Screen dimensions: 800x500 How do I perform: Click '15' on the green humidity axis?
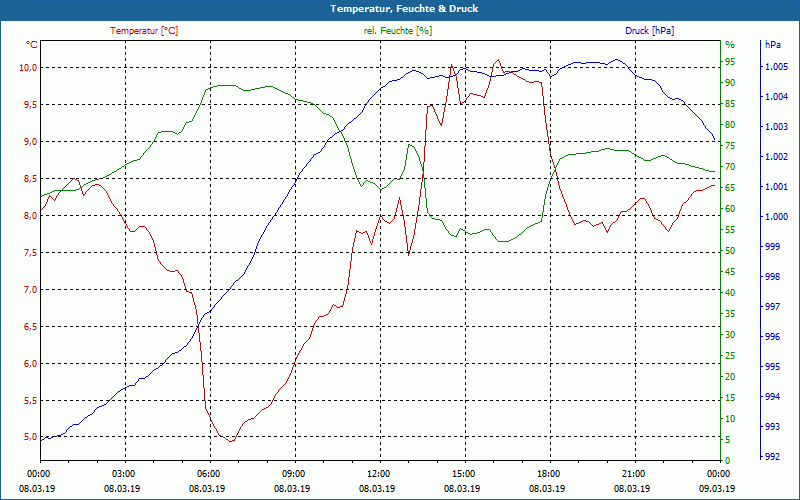click(x=730, y=398)
